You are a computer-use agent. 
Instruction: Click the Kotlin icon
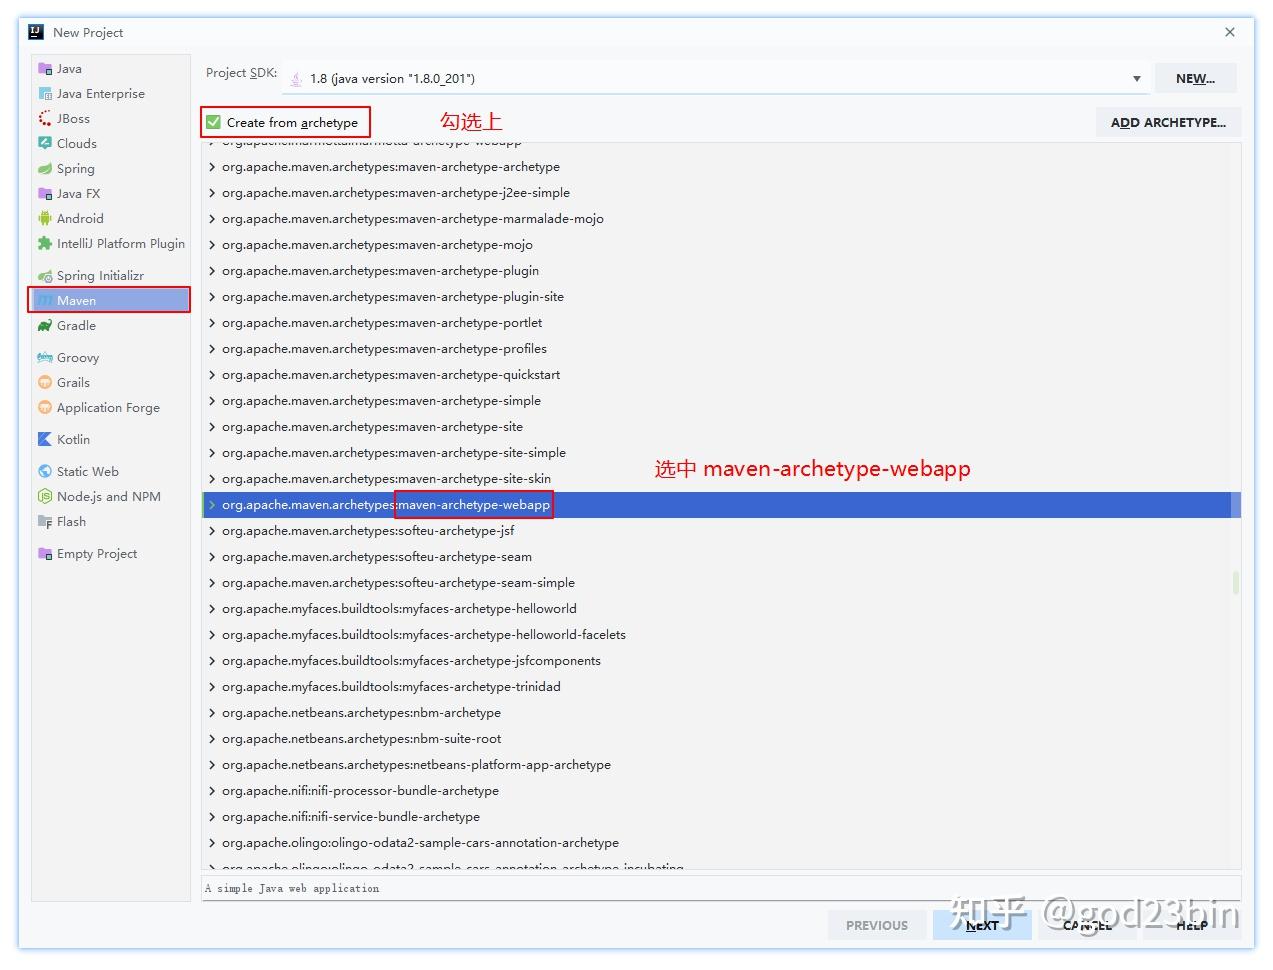(45, 440)
